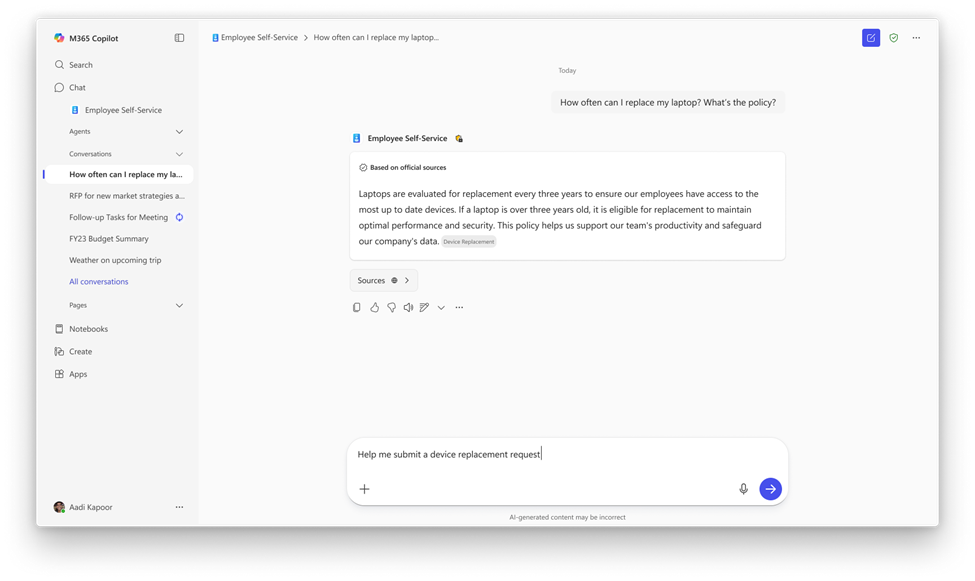975x581 pixels.
Task: Open 'FY23 Budget Summary' conversation
Action: [109, 239]
